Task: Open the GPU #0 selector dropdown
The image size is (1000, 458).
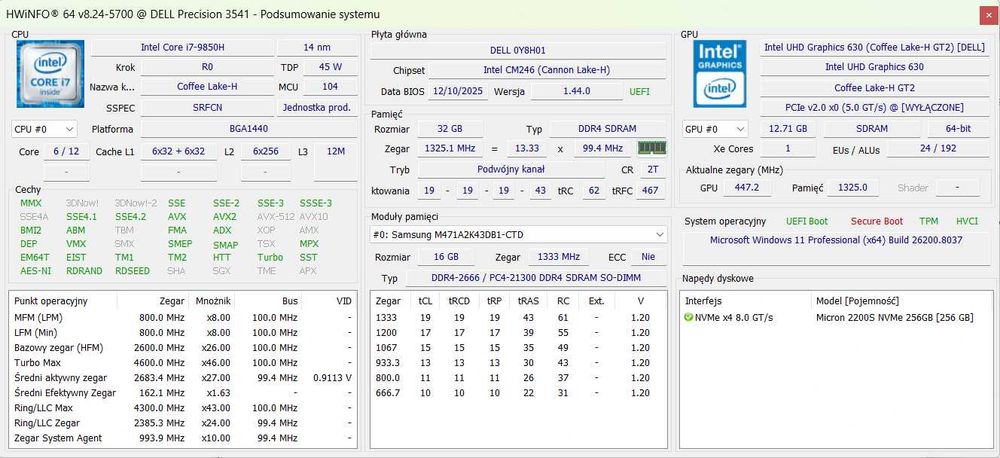Action: (715, 129)
